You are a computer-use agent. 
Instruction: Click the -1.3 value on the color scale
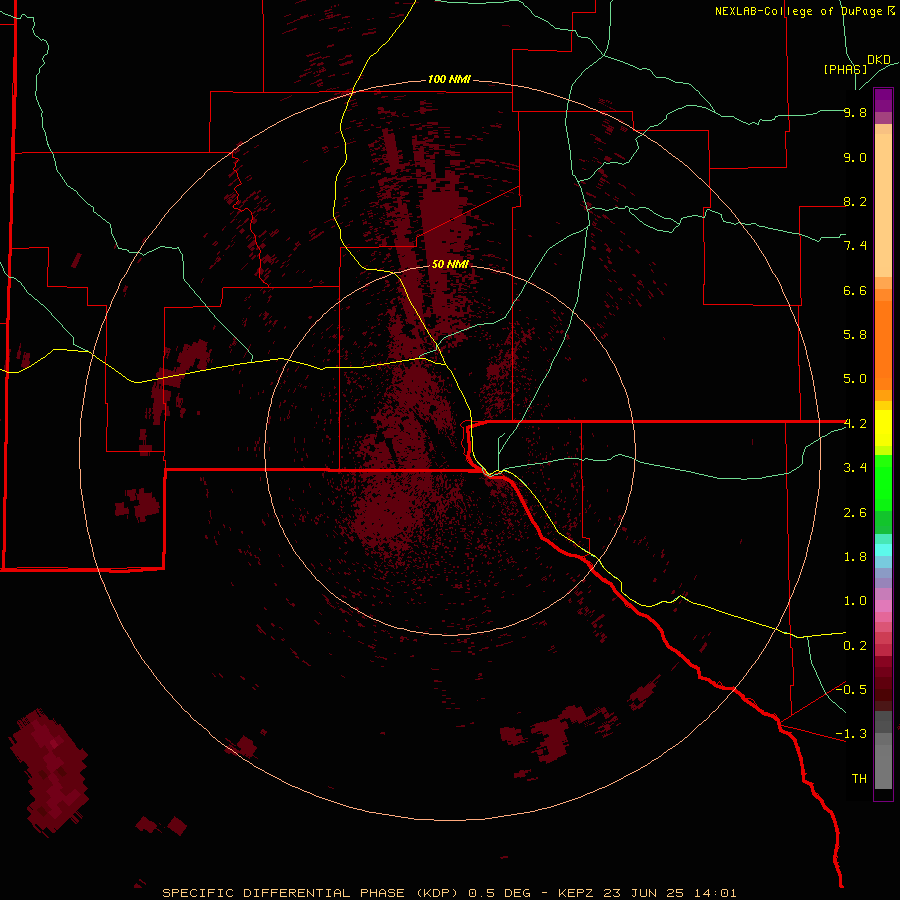(x=851, y=734)
